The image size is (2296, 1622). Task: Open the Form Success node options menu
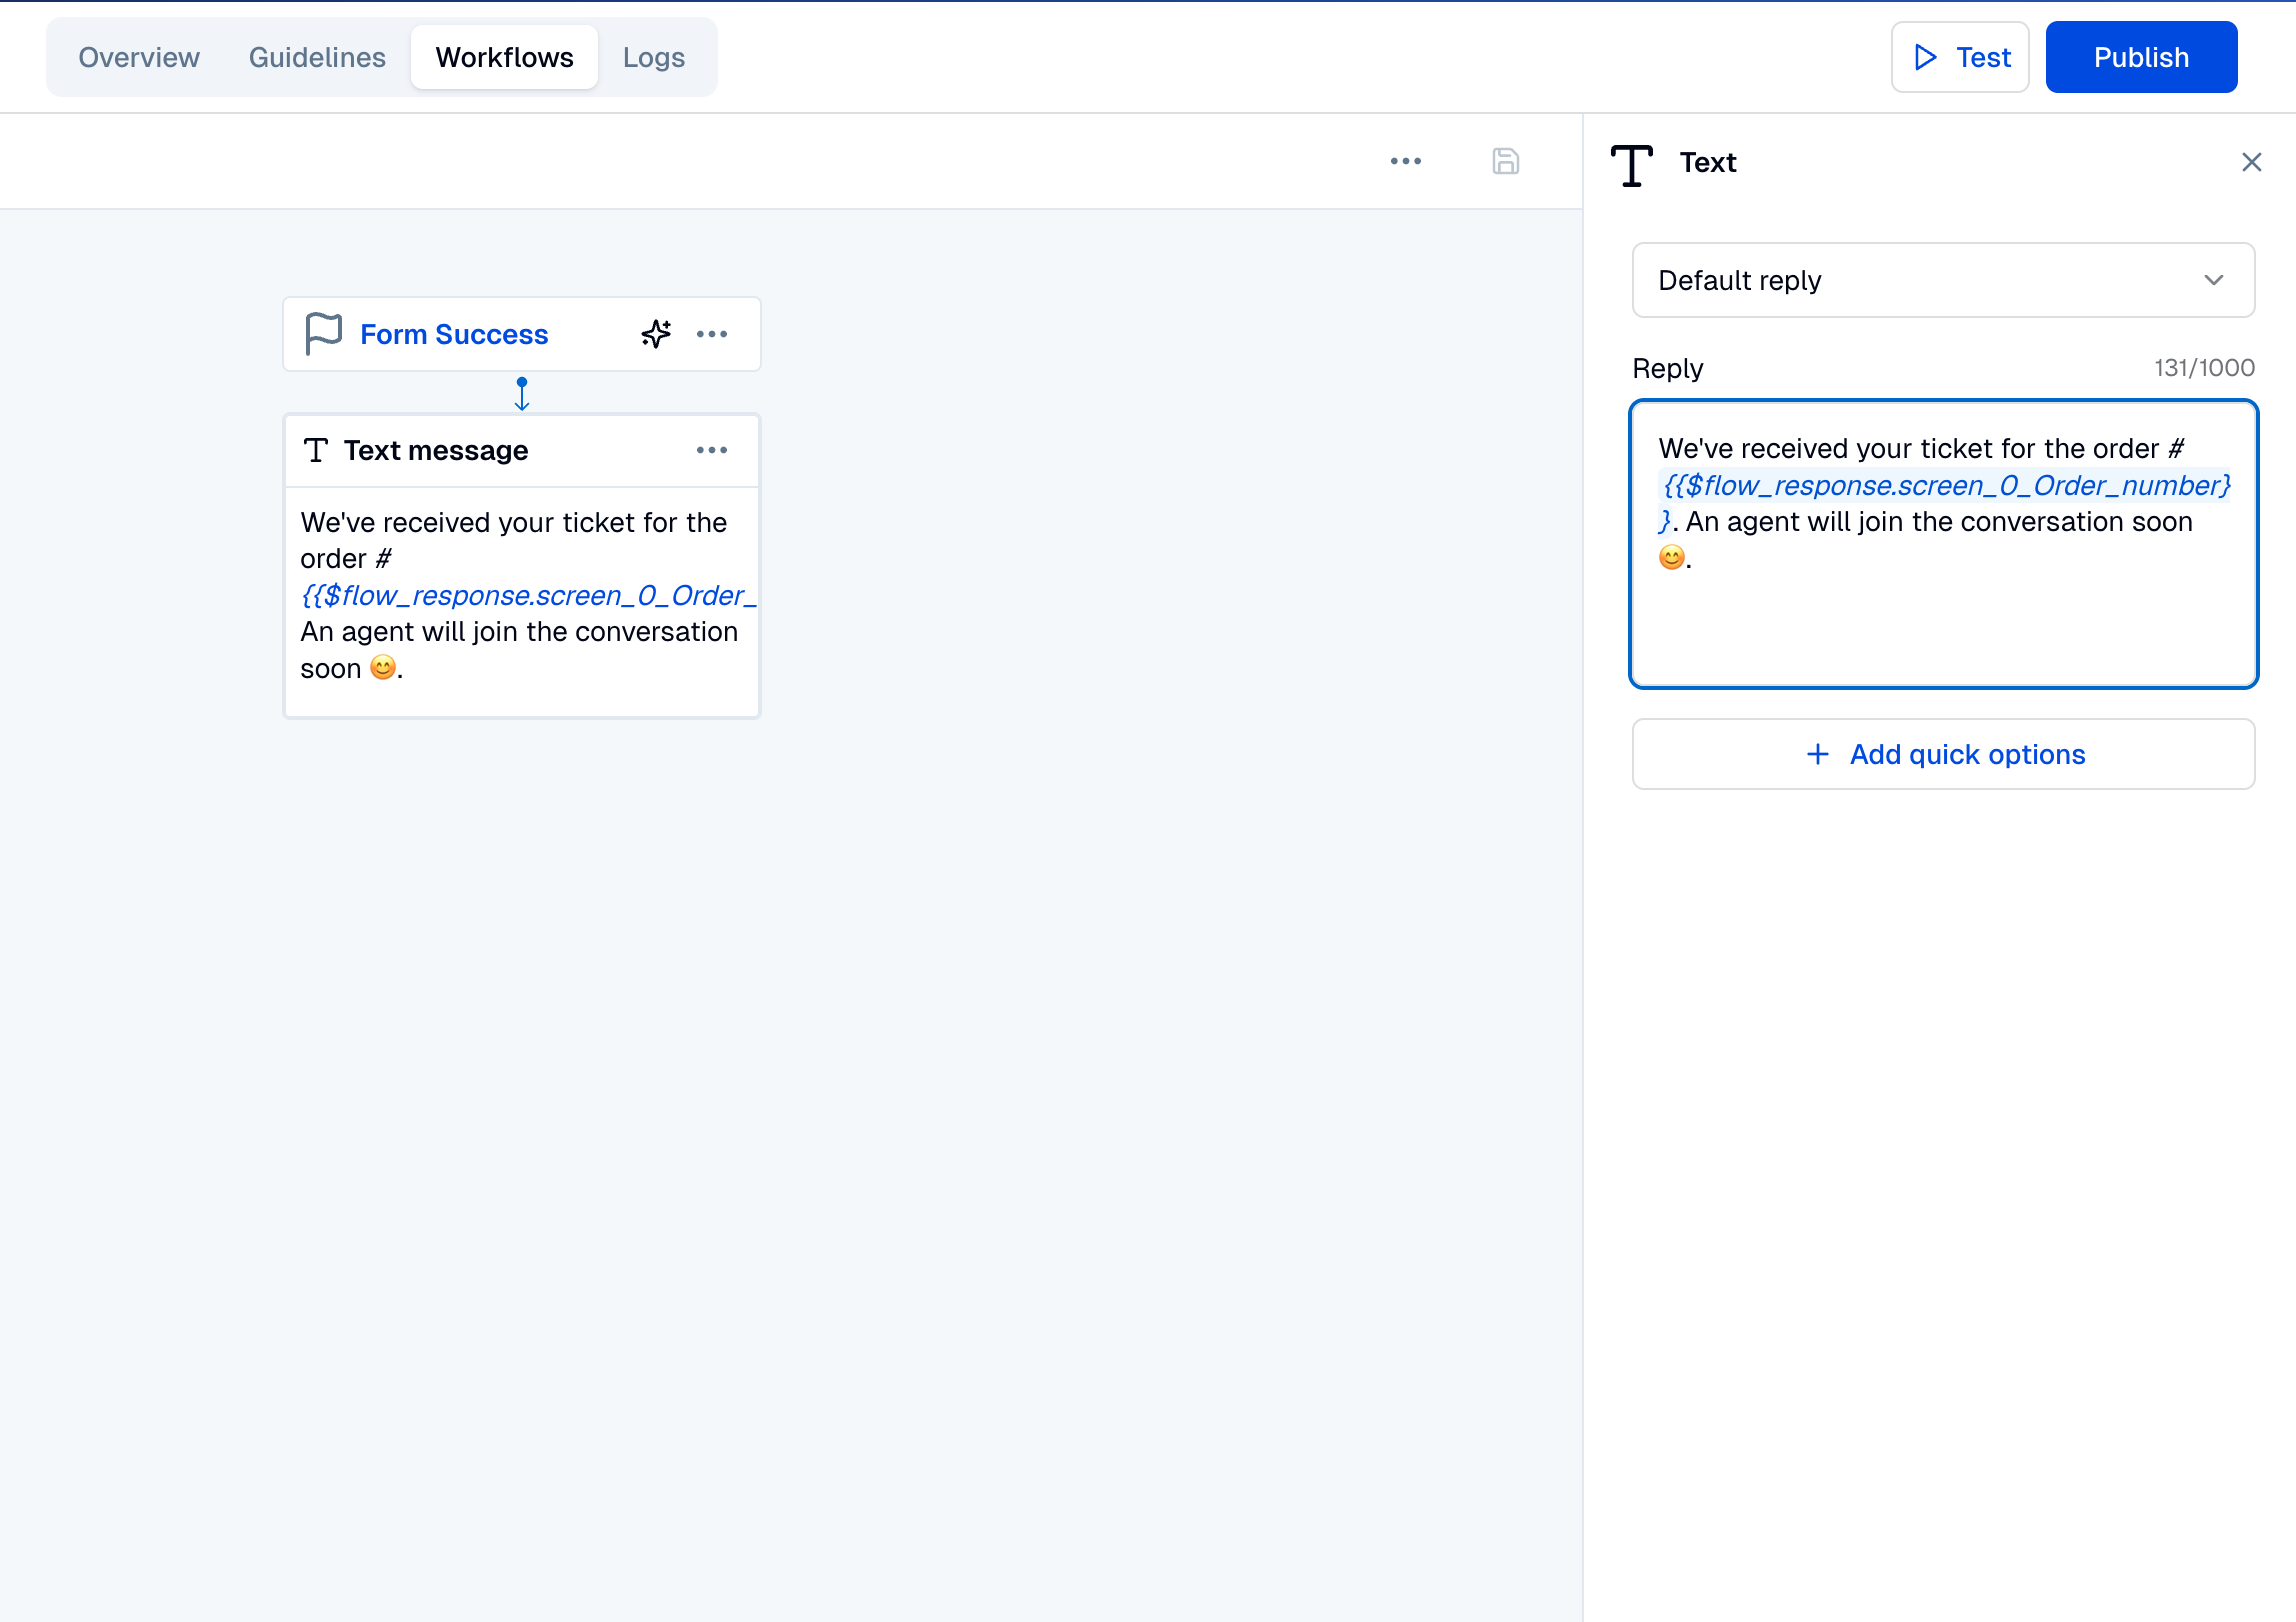click(x=712, y=334)
